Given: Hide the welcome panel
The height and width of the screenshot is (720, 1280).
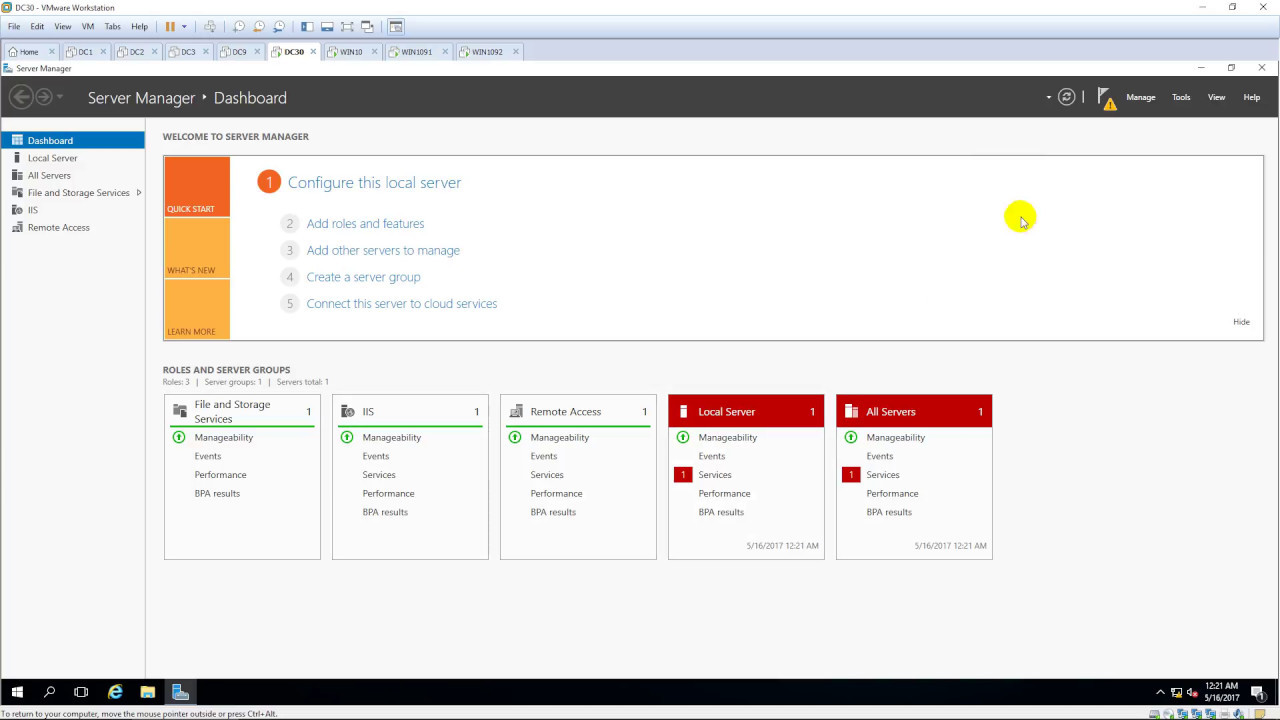Looking at the screenshot, I should click(1241, 322).
